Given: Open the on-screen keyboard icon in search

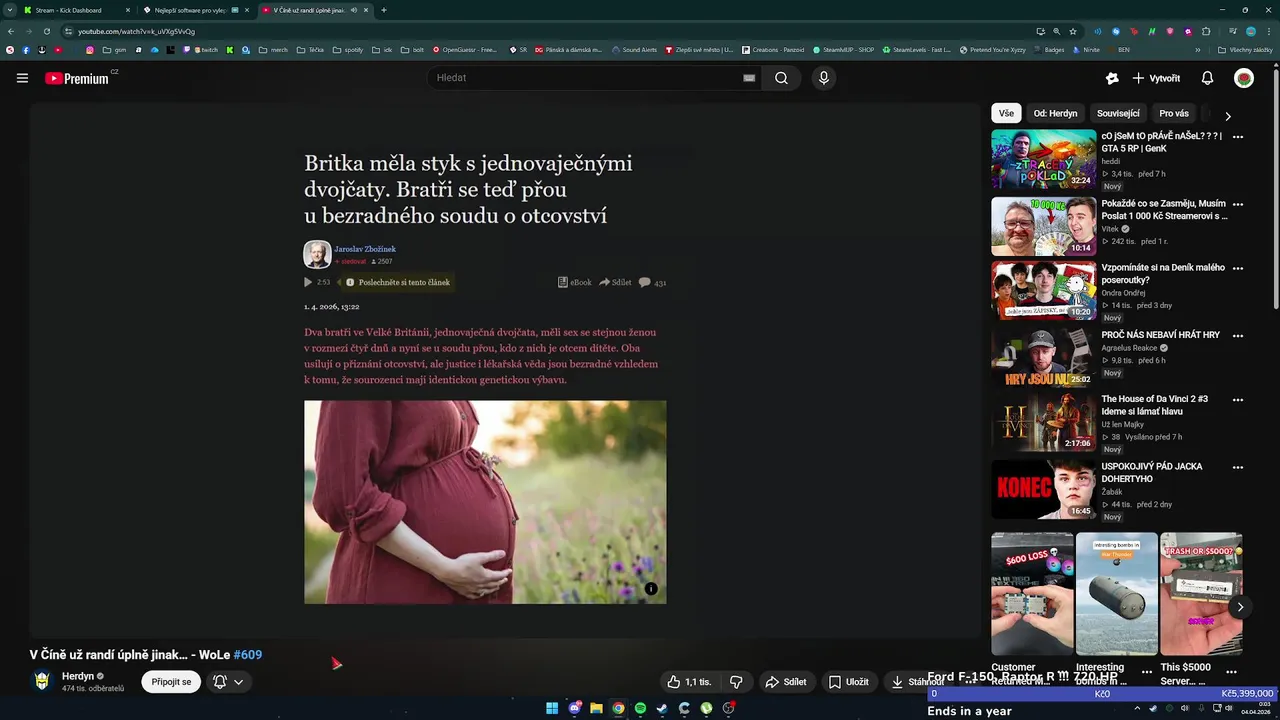Looking at the screenshot, I should 748,78.
